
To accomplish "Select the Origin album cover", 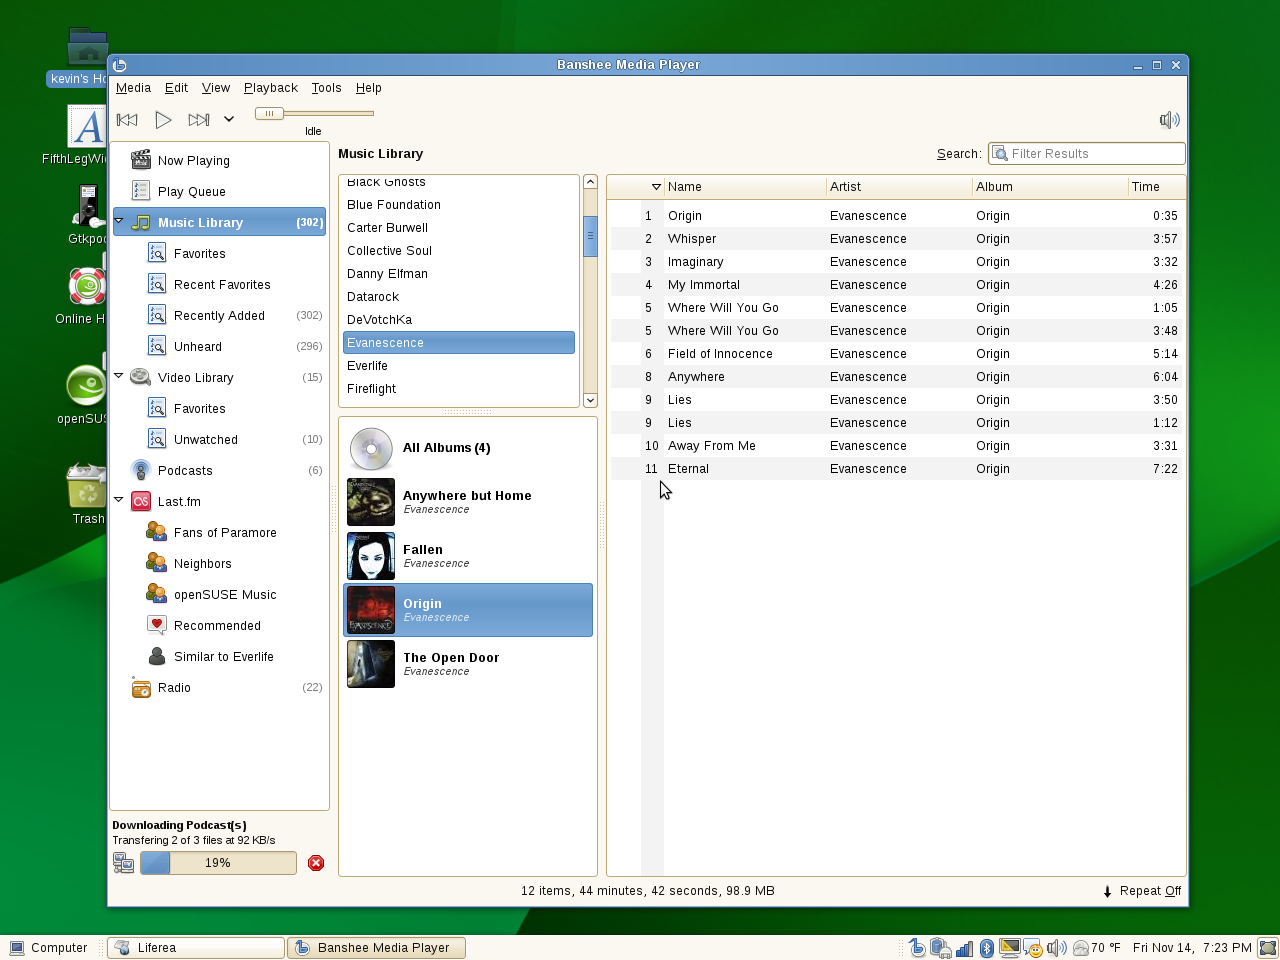I will [x=371, y=610].
